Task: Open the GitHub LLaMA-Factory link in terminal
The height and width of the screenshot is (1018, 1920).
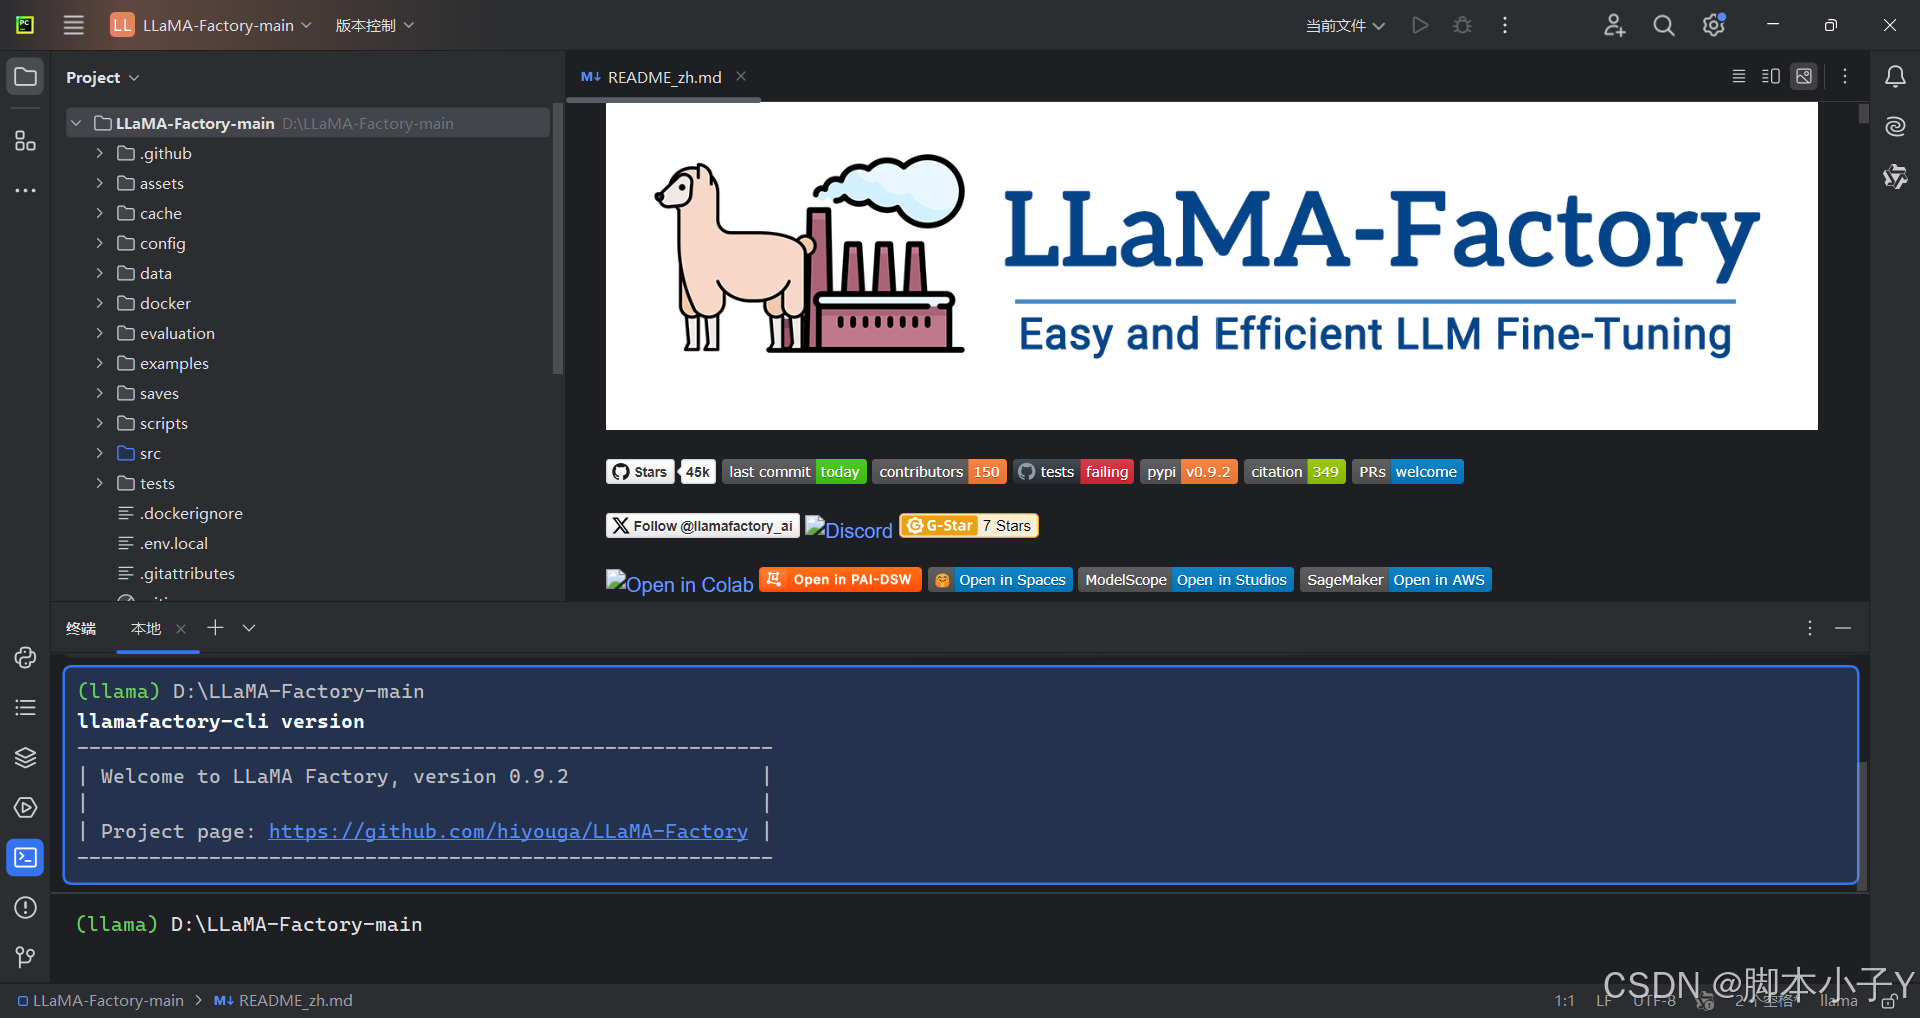Action: (508, 831)
